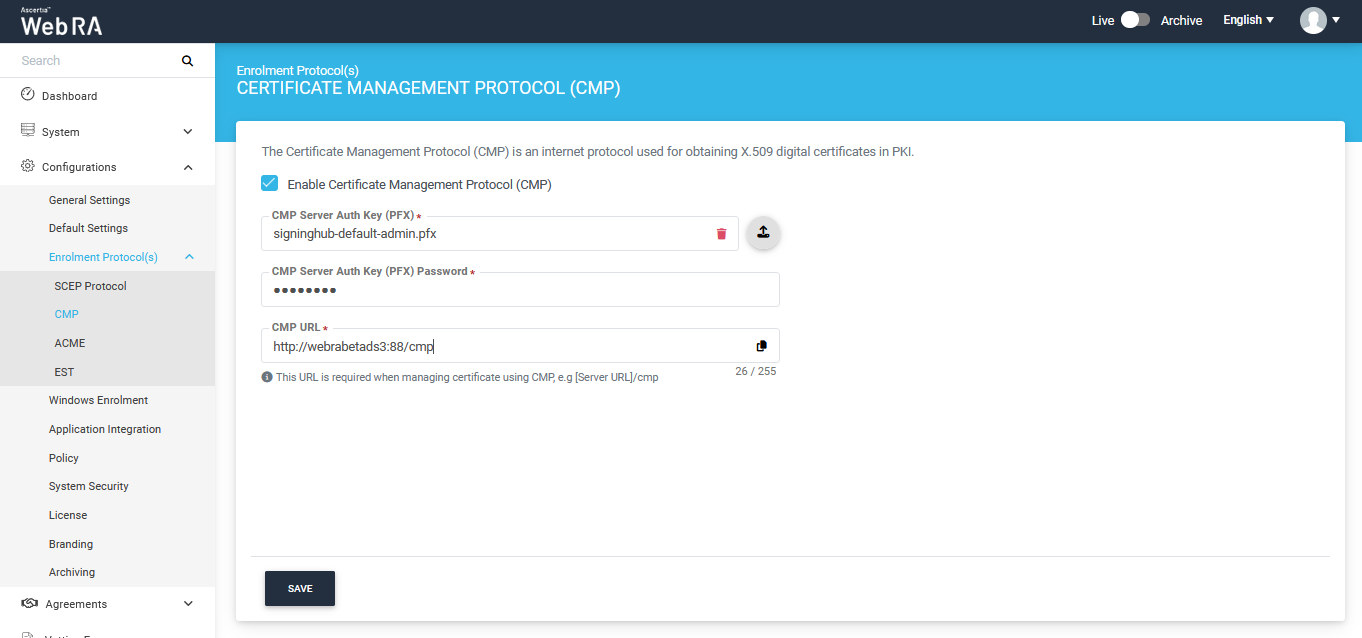
Task: Select ACME in the sidebar
Action: (x=70, y=343)
